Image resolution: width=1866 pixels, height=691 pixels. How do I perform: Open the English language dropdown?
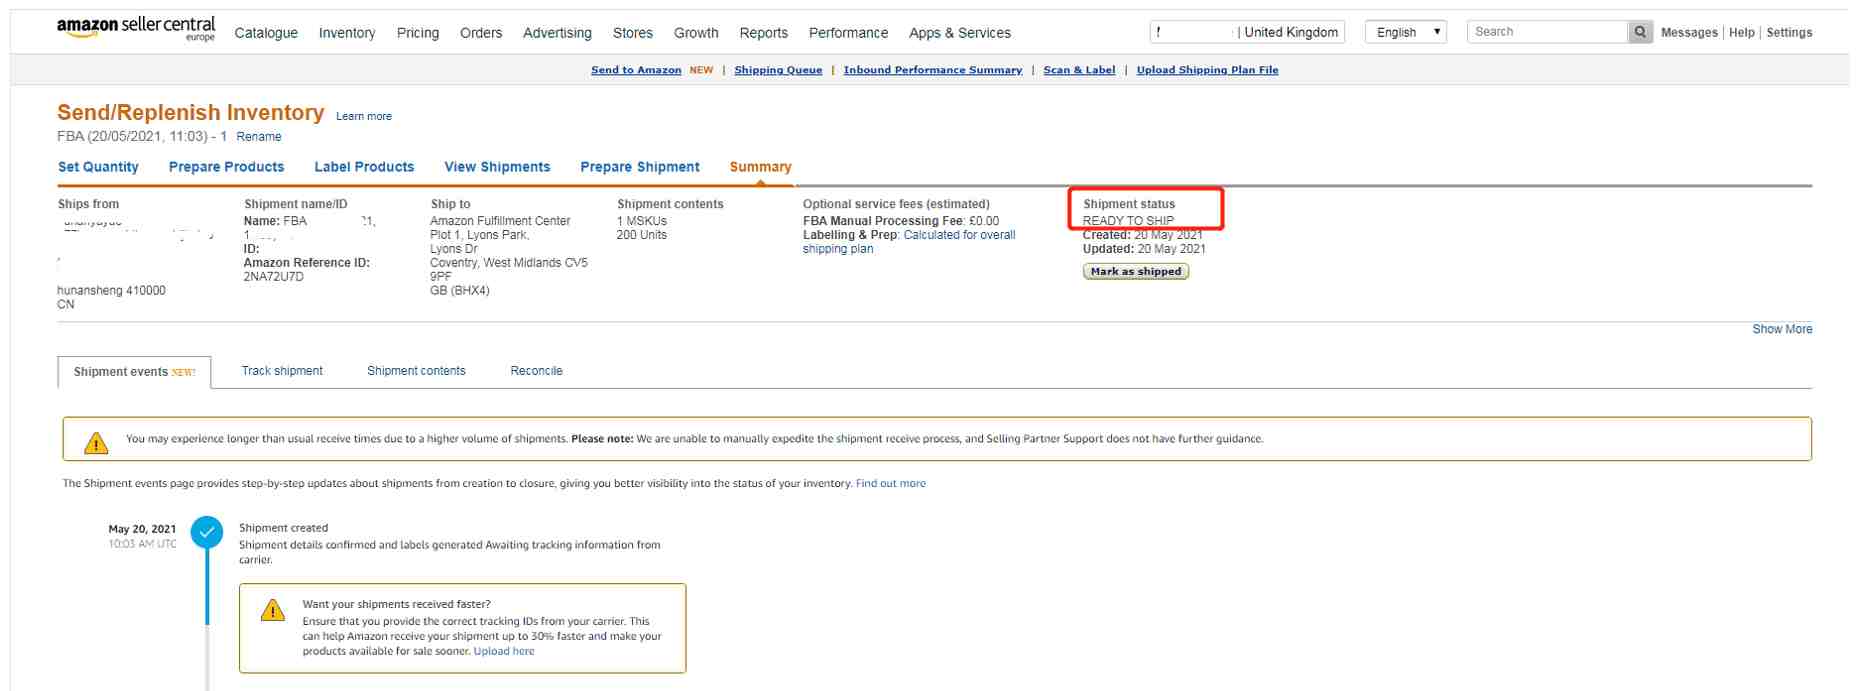click(x=1406, y=32)
